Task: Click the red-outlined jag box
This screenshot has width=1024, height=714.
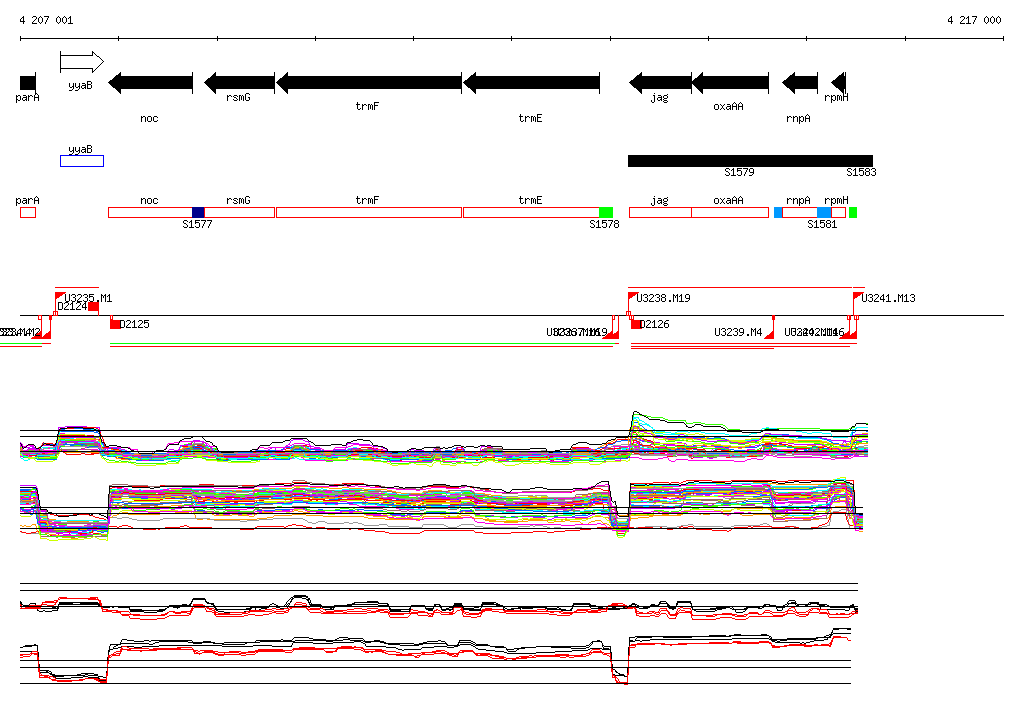Action: click(660, 212)
